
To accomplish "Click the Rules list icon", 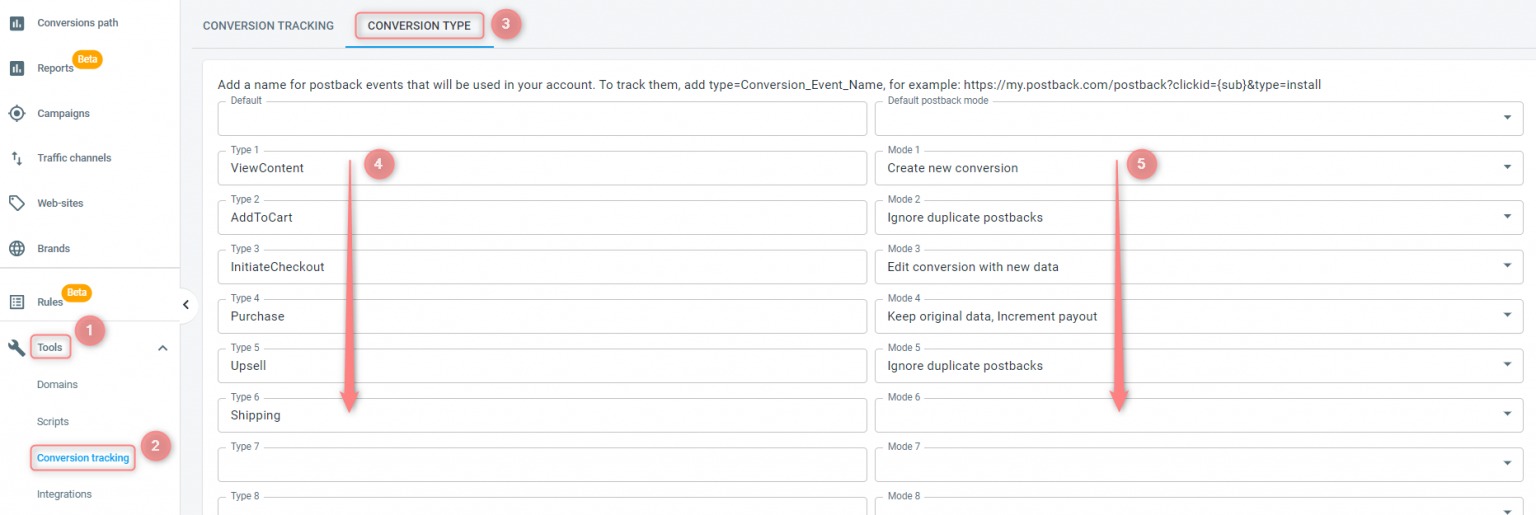I will [17, 302].
